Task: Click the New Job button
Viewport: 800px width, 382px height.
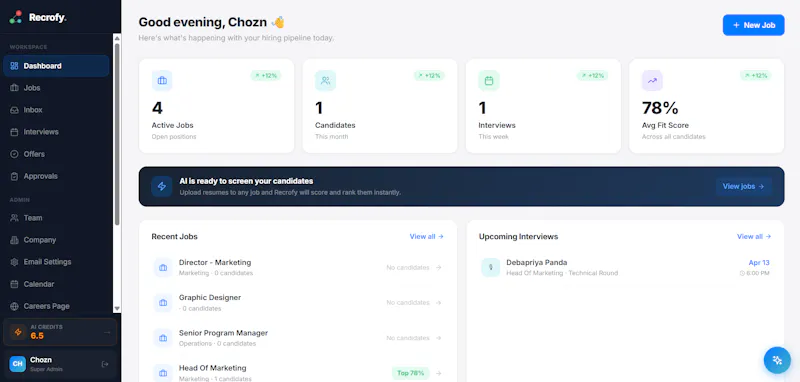Action: click(x=754, y=25)
